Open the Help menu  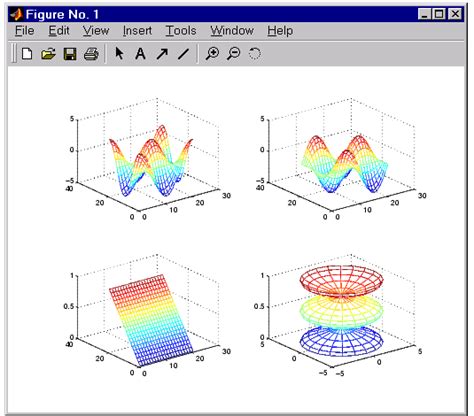click(x=280, y=31)
